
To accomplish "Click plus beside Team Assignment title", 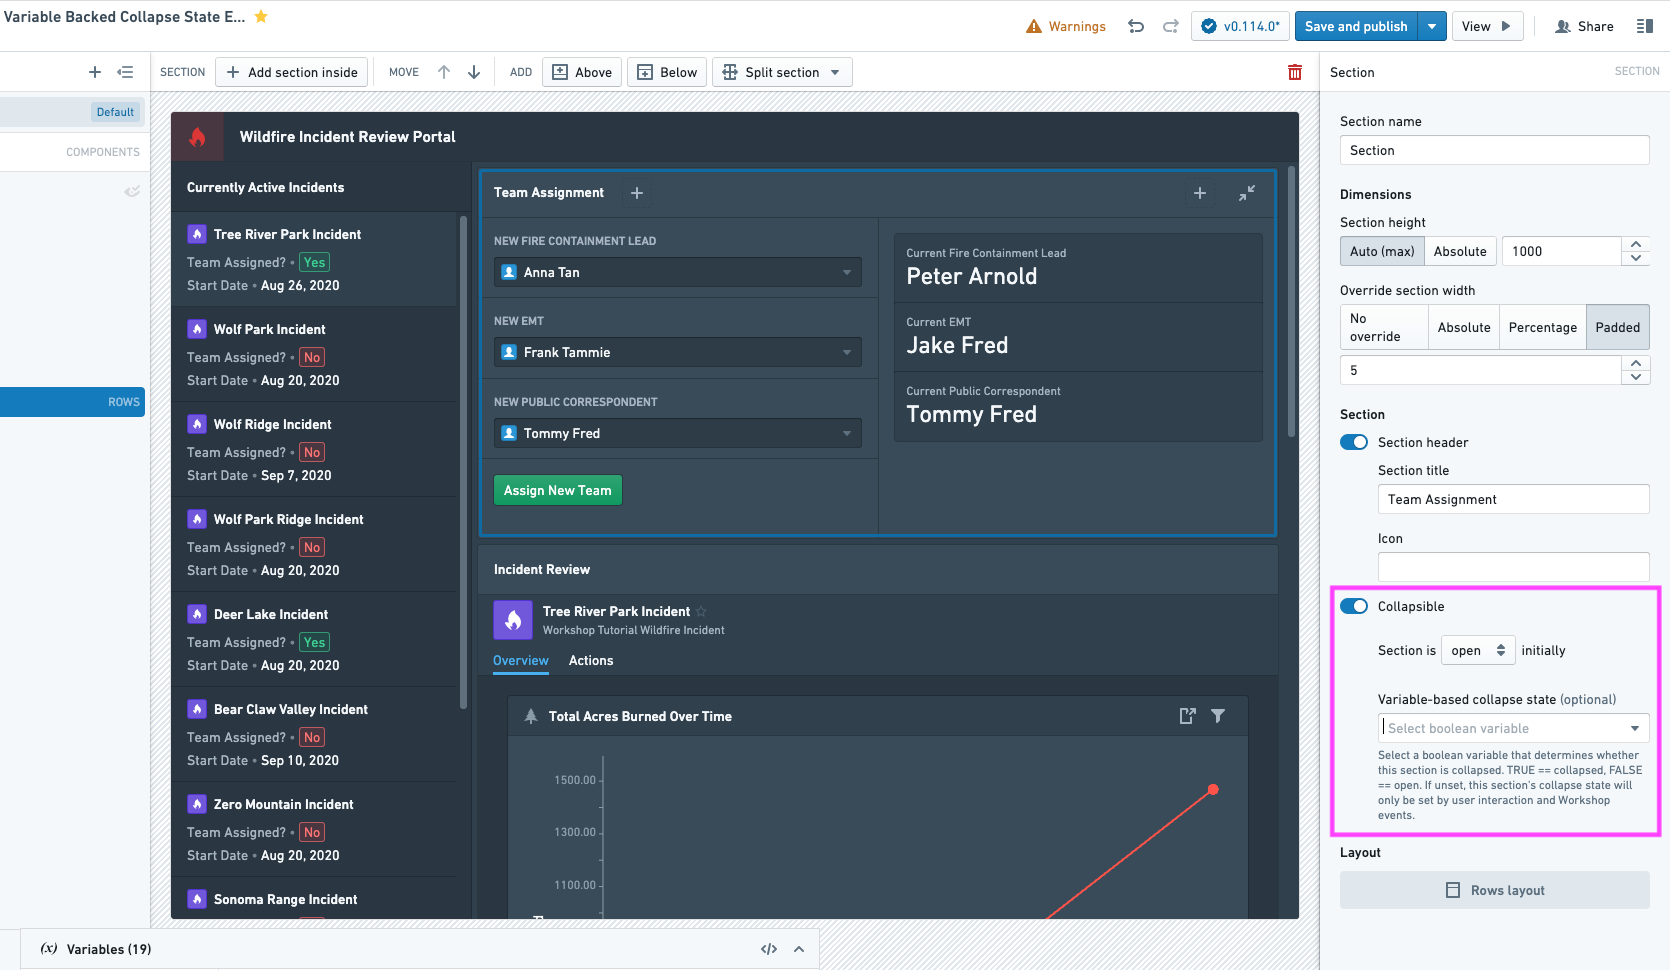I will point(637,193).
